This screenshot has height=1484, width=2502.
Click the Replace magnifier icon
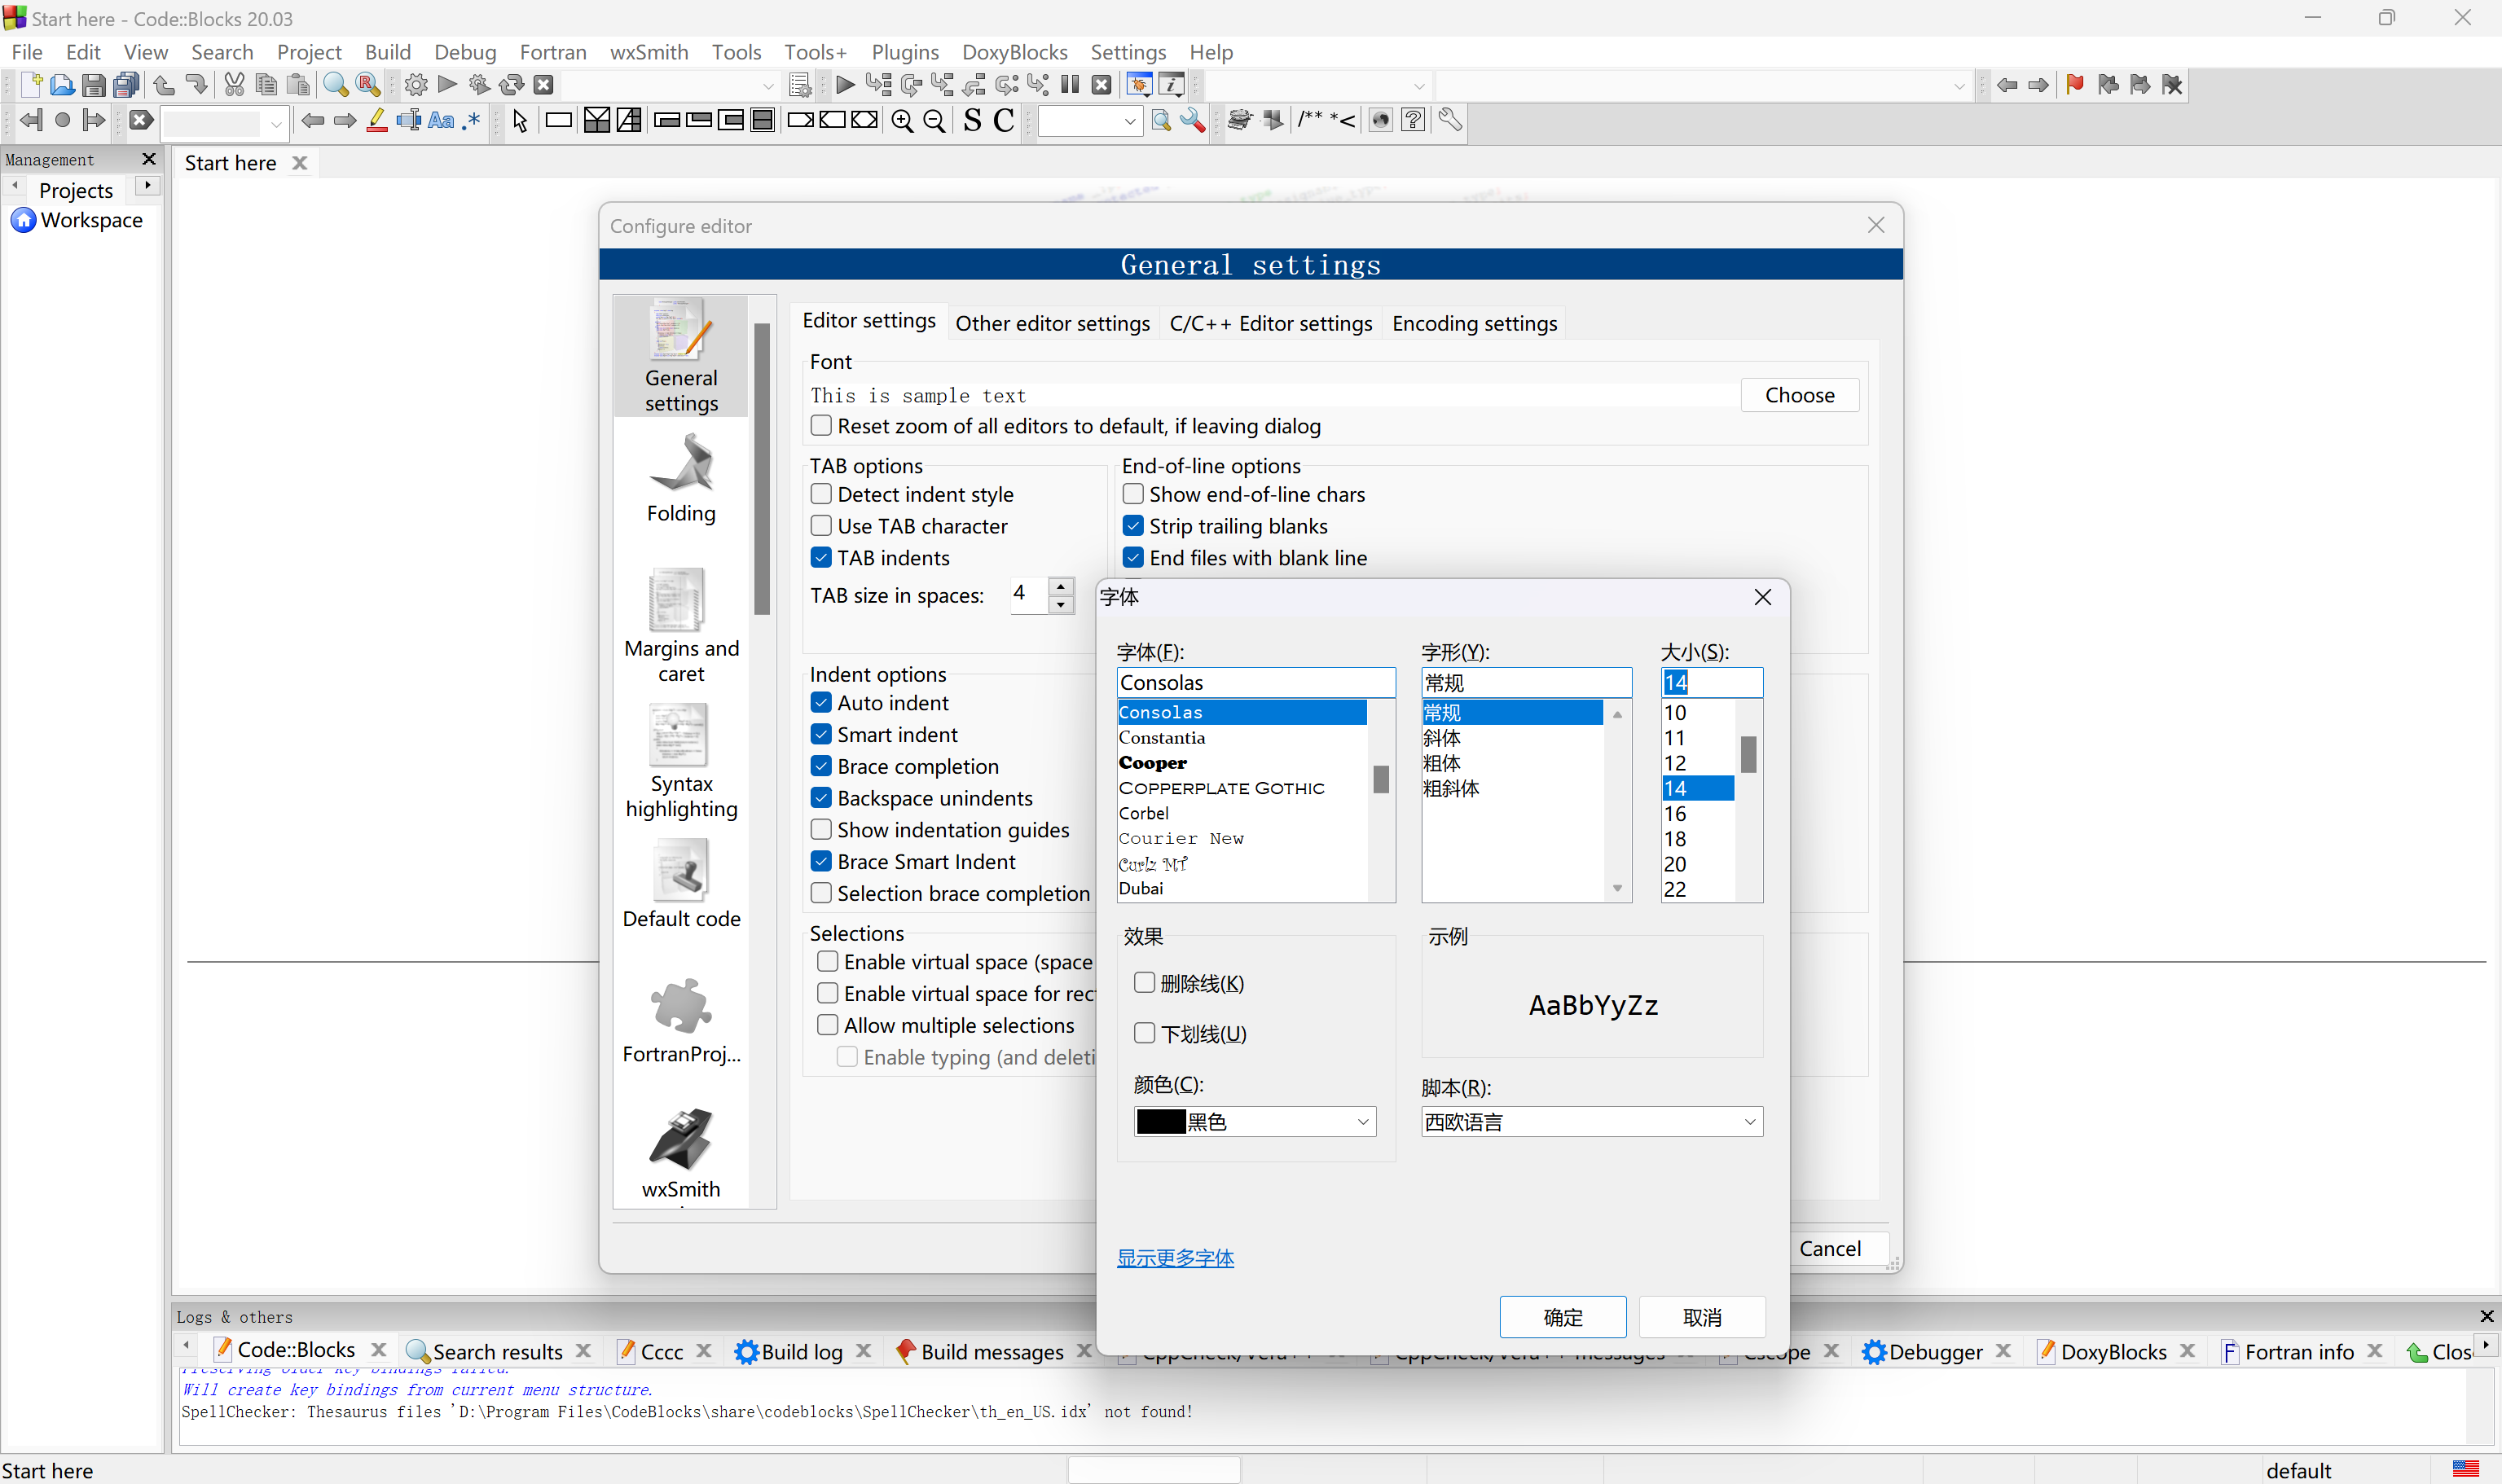click(367, 85)
